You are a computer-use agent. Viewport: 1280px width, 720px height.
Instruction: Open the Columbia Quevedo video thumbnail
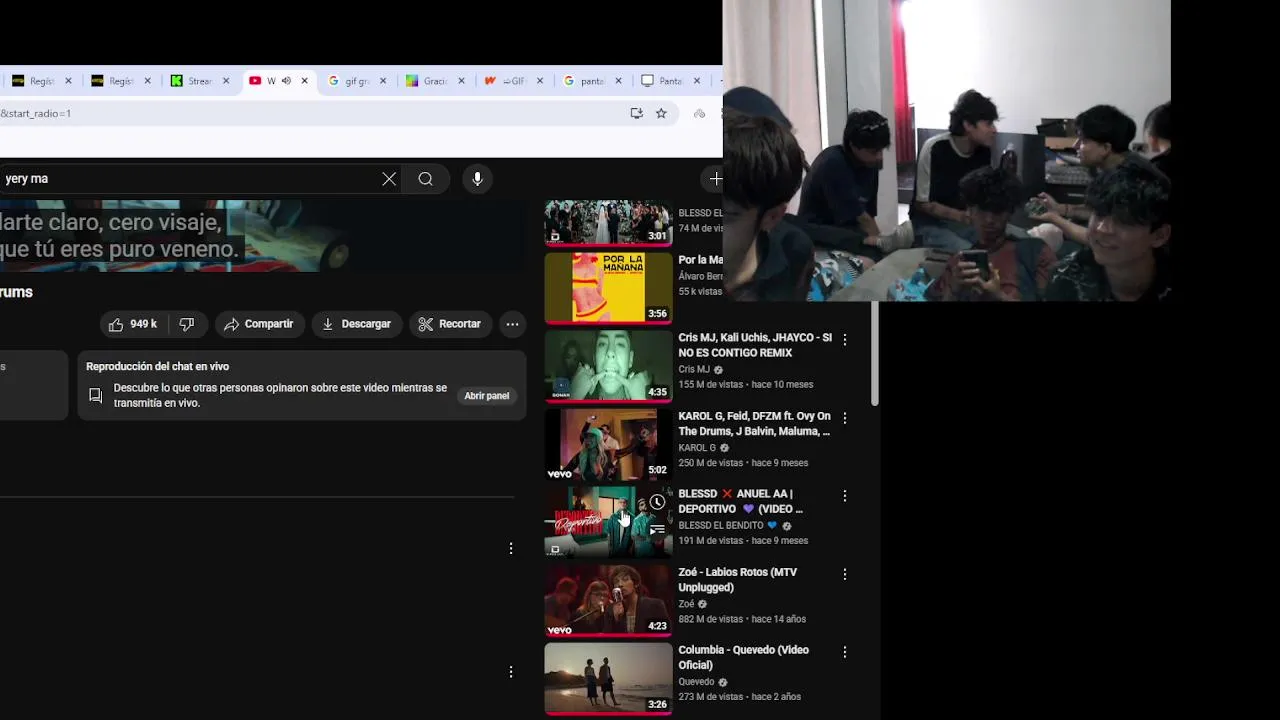click(608, 678)
